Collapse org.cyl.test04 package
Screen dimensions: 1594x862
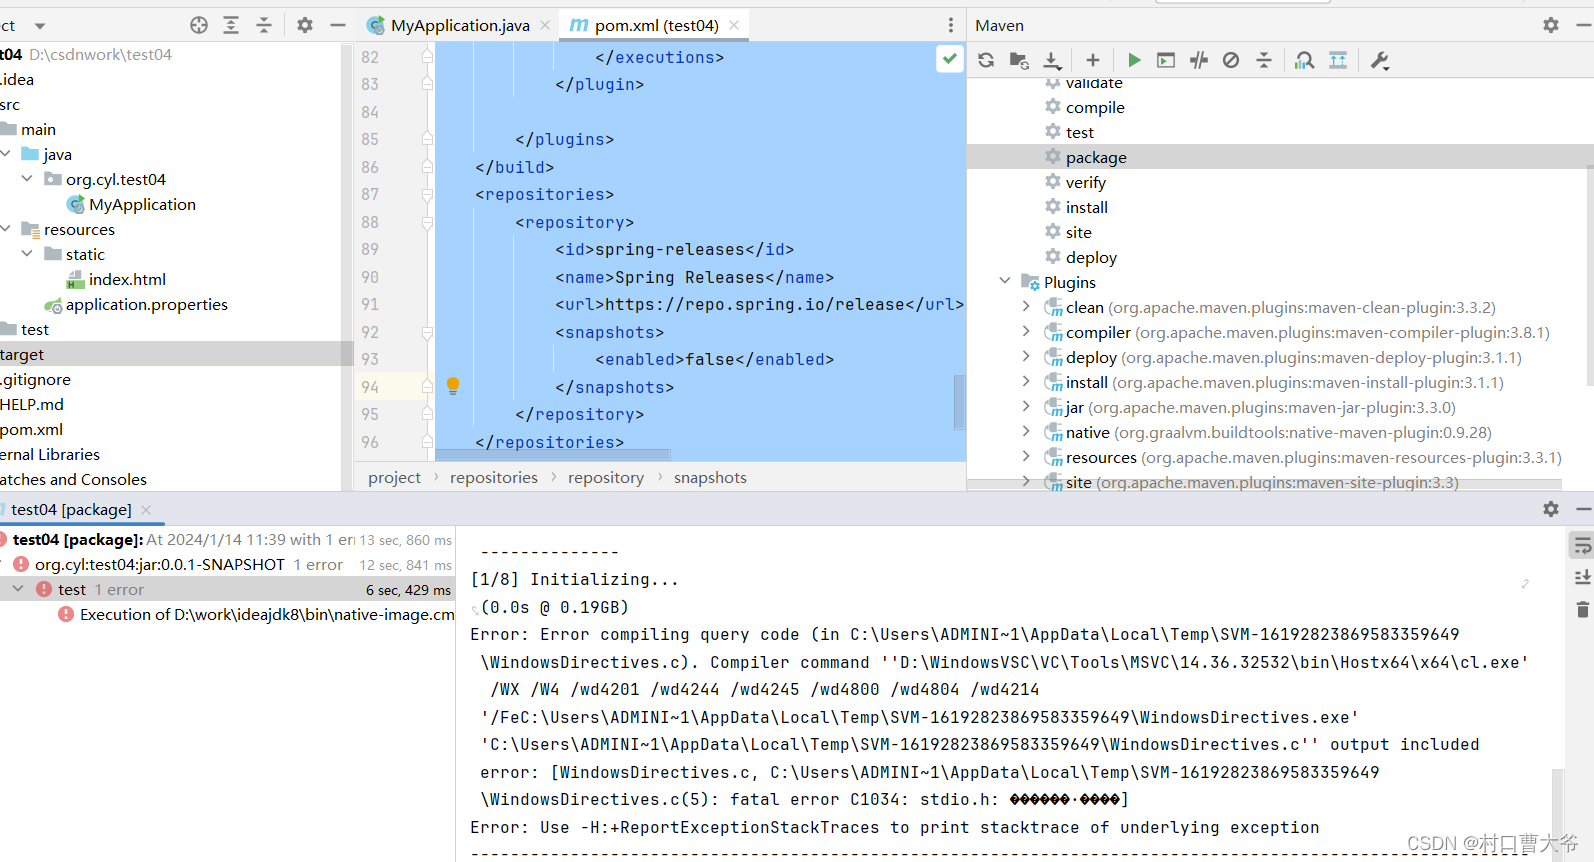coord(27,179)
